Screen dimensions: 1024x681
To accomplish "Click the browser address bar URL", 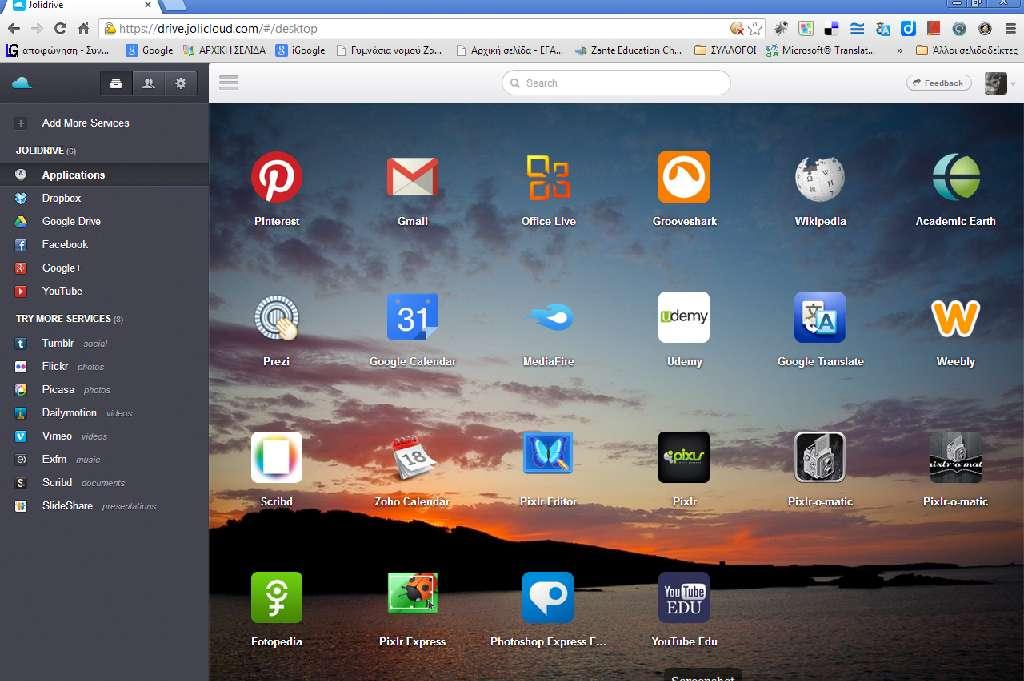I will tap(219, 29).
